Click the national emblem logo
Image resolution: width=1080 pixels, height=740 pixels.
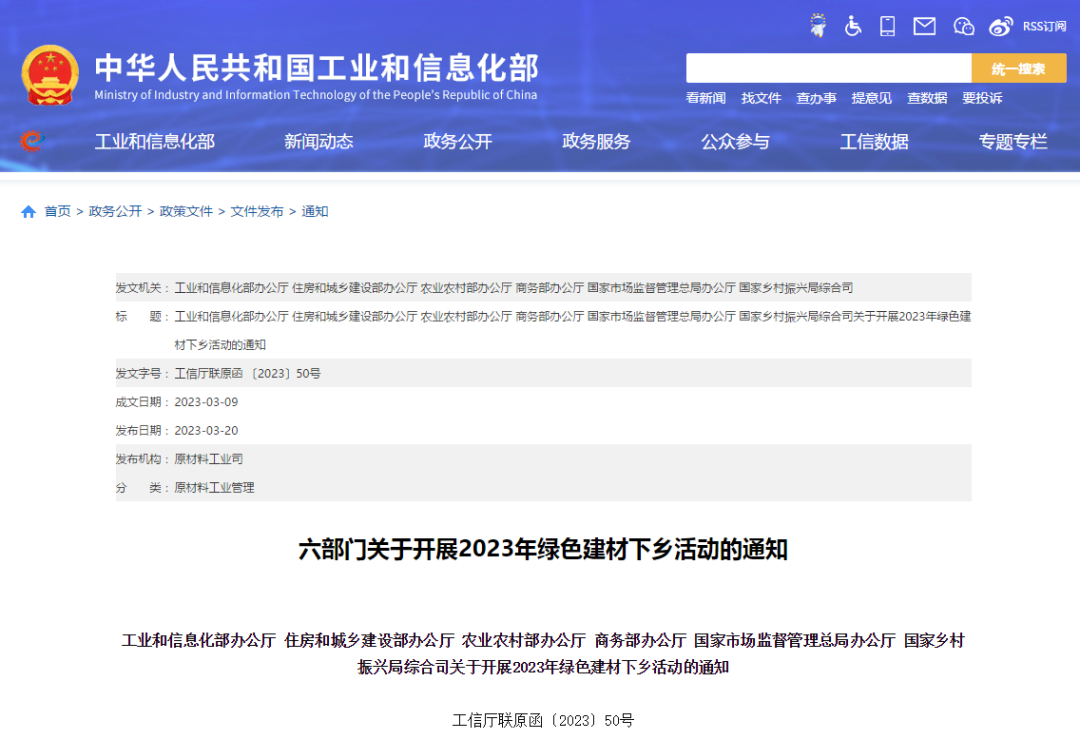pos(51,74)
